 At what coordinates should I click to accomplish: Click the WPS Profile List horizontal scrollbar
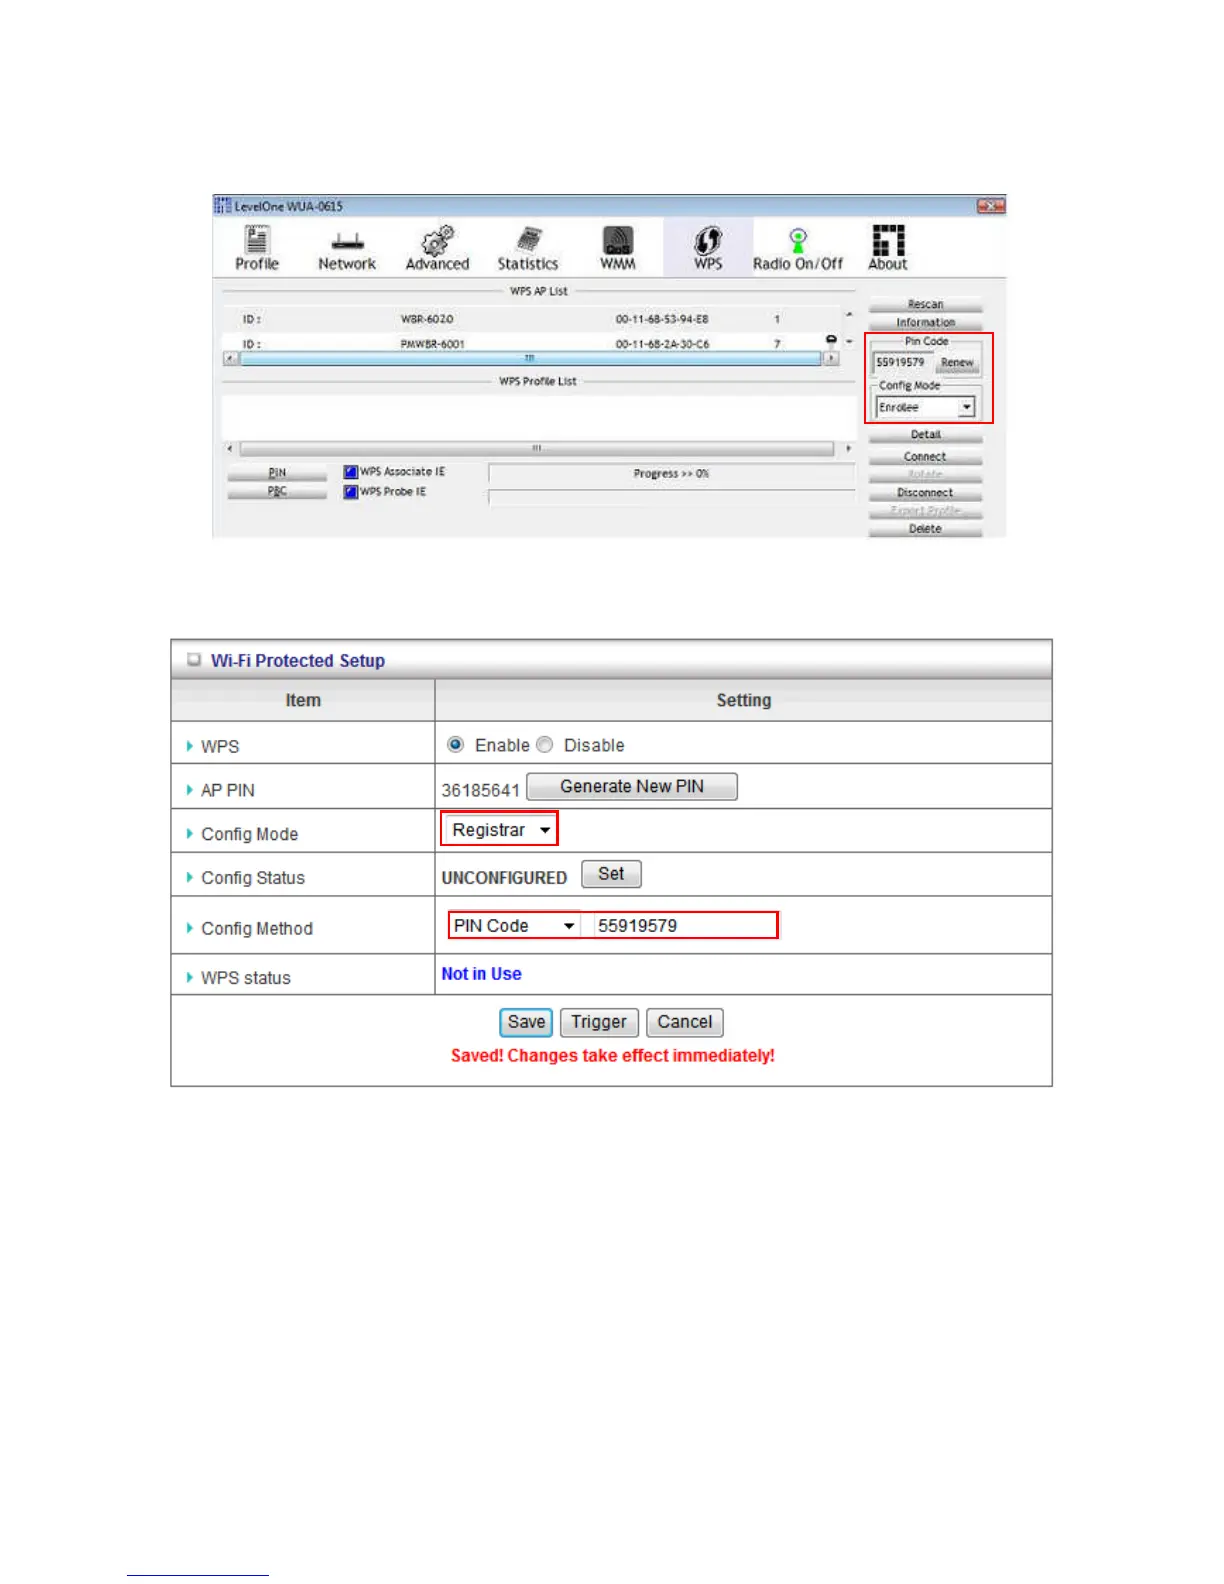click(537, 449)
